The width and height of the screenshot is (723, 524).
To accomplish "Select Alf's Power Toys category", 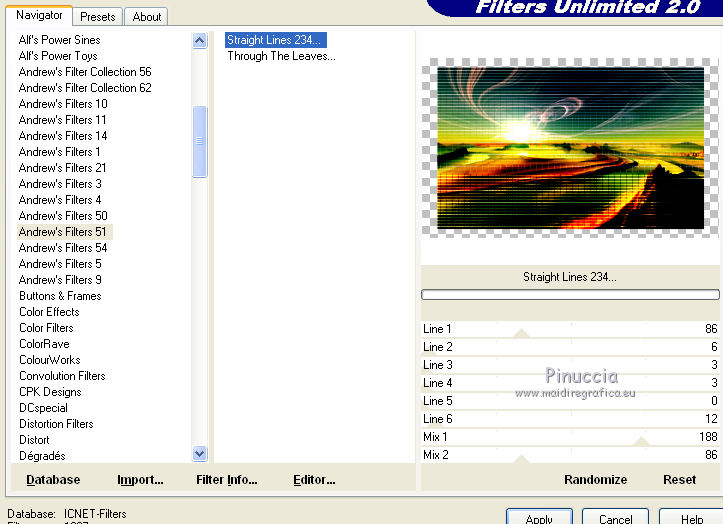I will [x=58, y=56].
